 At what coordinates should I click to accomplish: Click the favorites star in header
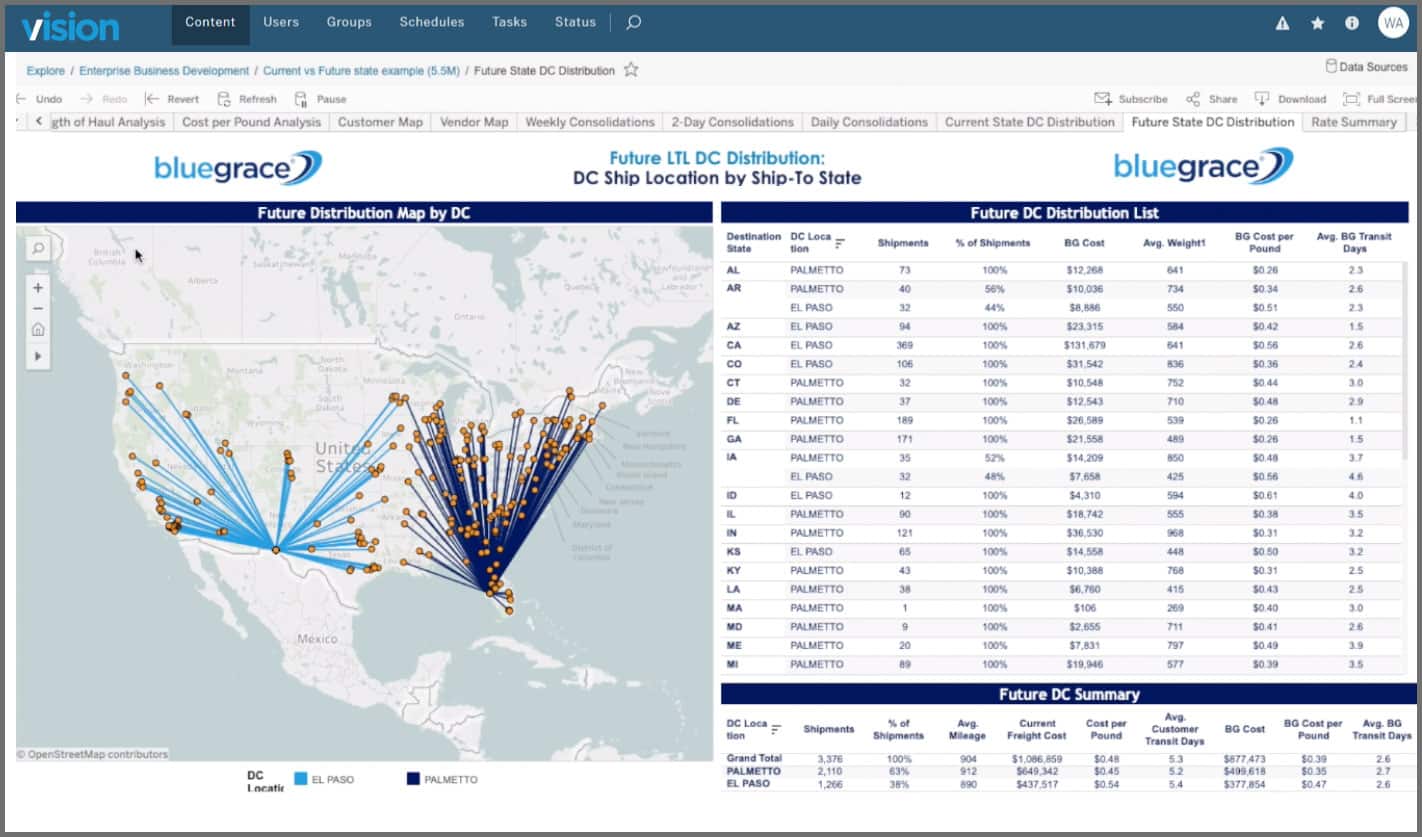coord(1318,23)
